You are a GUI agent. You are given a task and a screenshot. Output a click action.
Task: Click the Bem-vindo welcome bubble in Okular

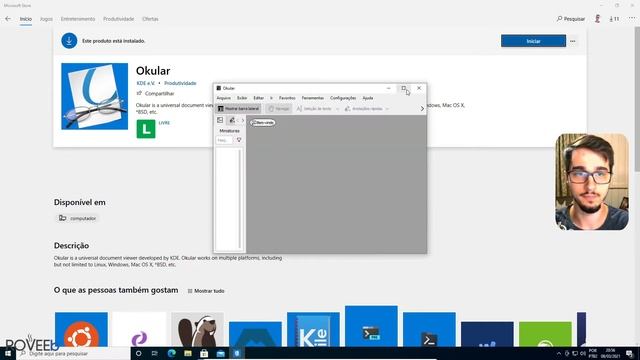click(262, 122)
